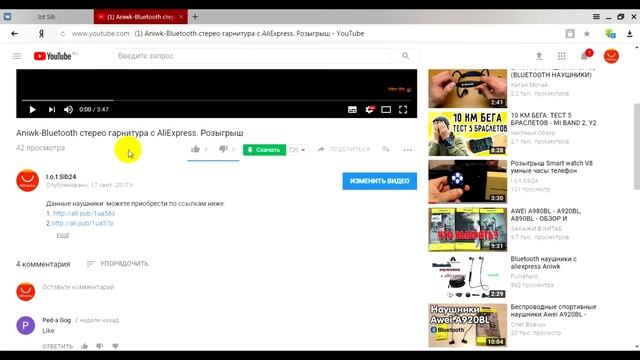Open account avatar menu
Screen dimensions: 640x360
pos(611,56)
